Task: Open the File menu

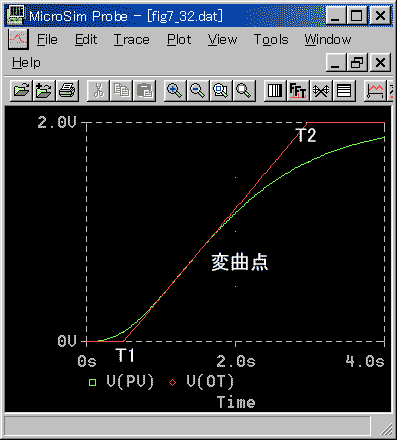Action: click(x=47, y=40)
